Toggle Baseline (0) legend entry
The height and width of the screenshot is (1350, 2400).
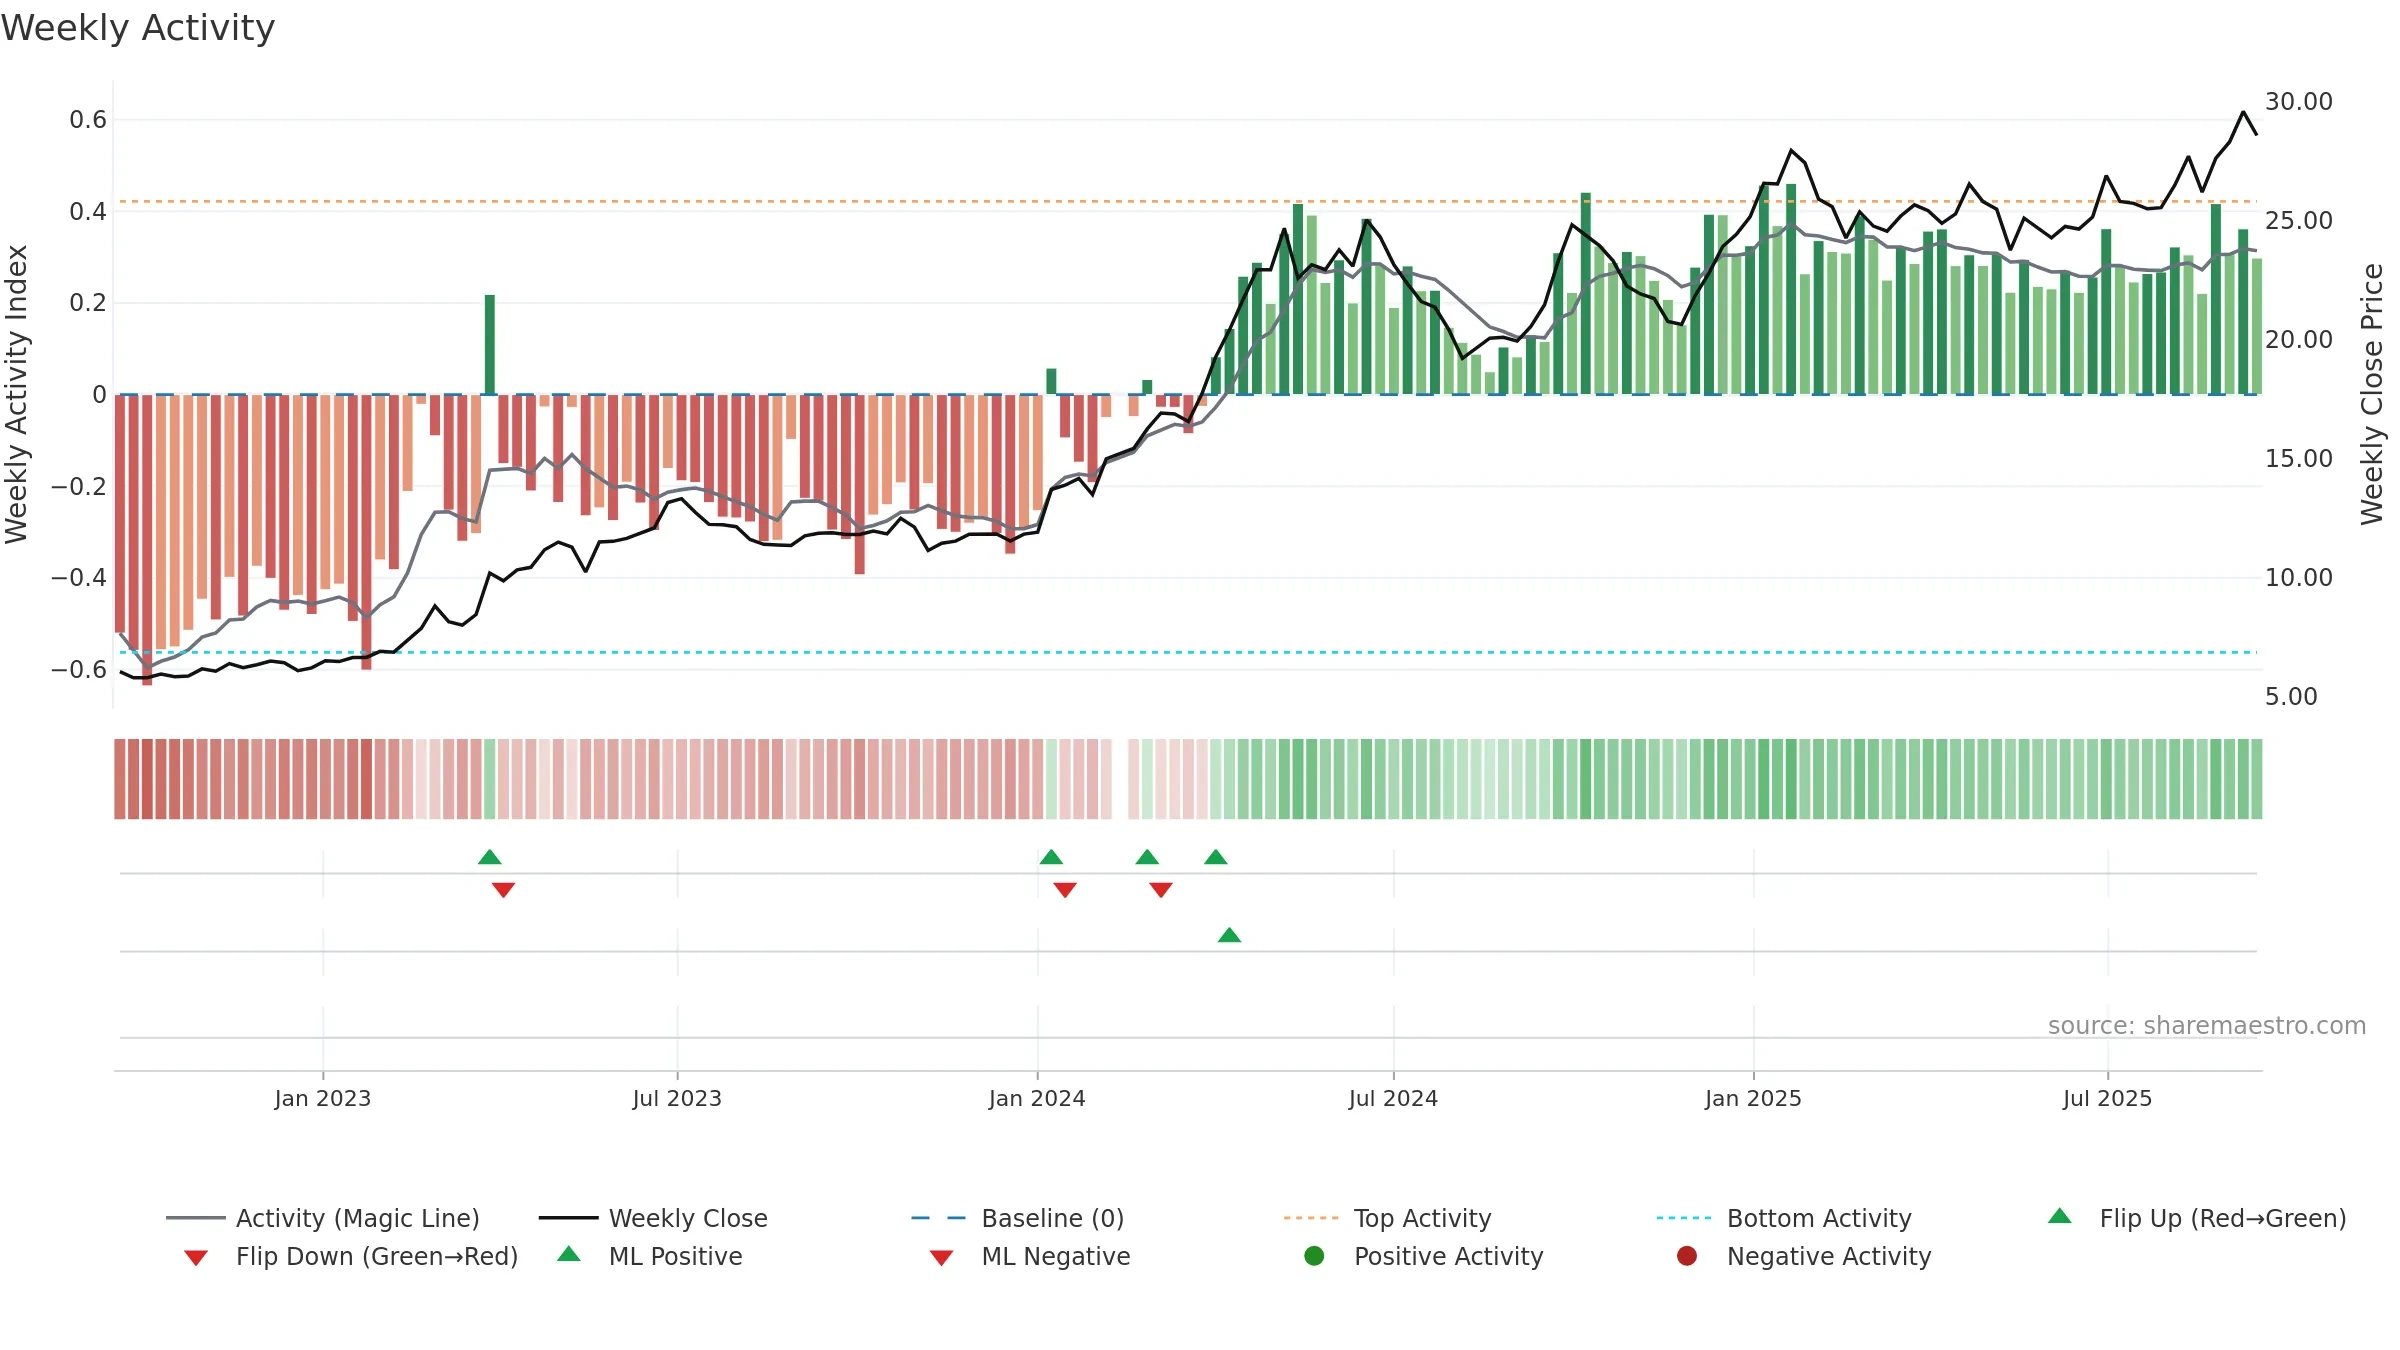pyautogui.click(x=1018, y=1218)
